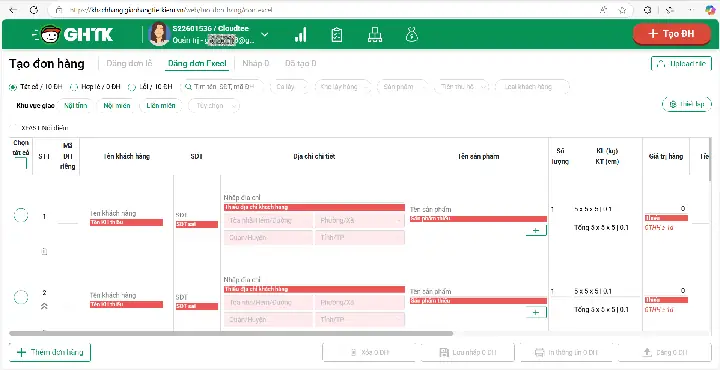Image resolution: width=720 pixels, height=370 pixels.
Task: Add product with plus button in order 1
Action: coord(536,230)
